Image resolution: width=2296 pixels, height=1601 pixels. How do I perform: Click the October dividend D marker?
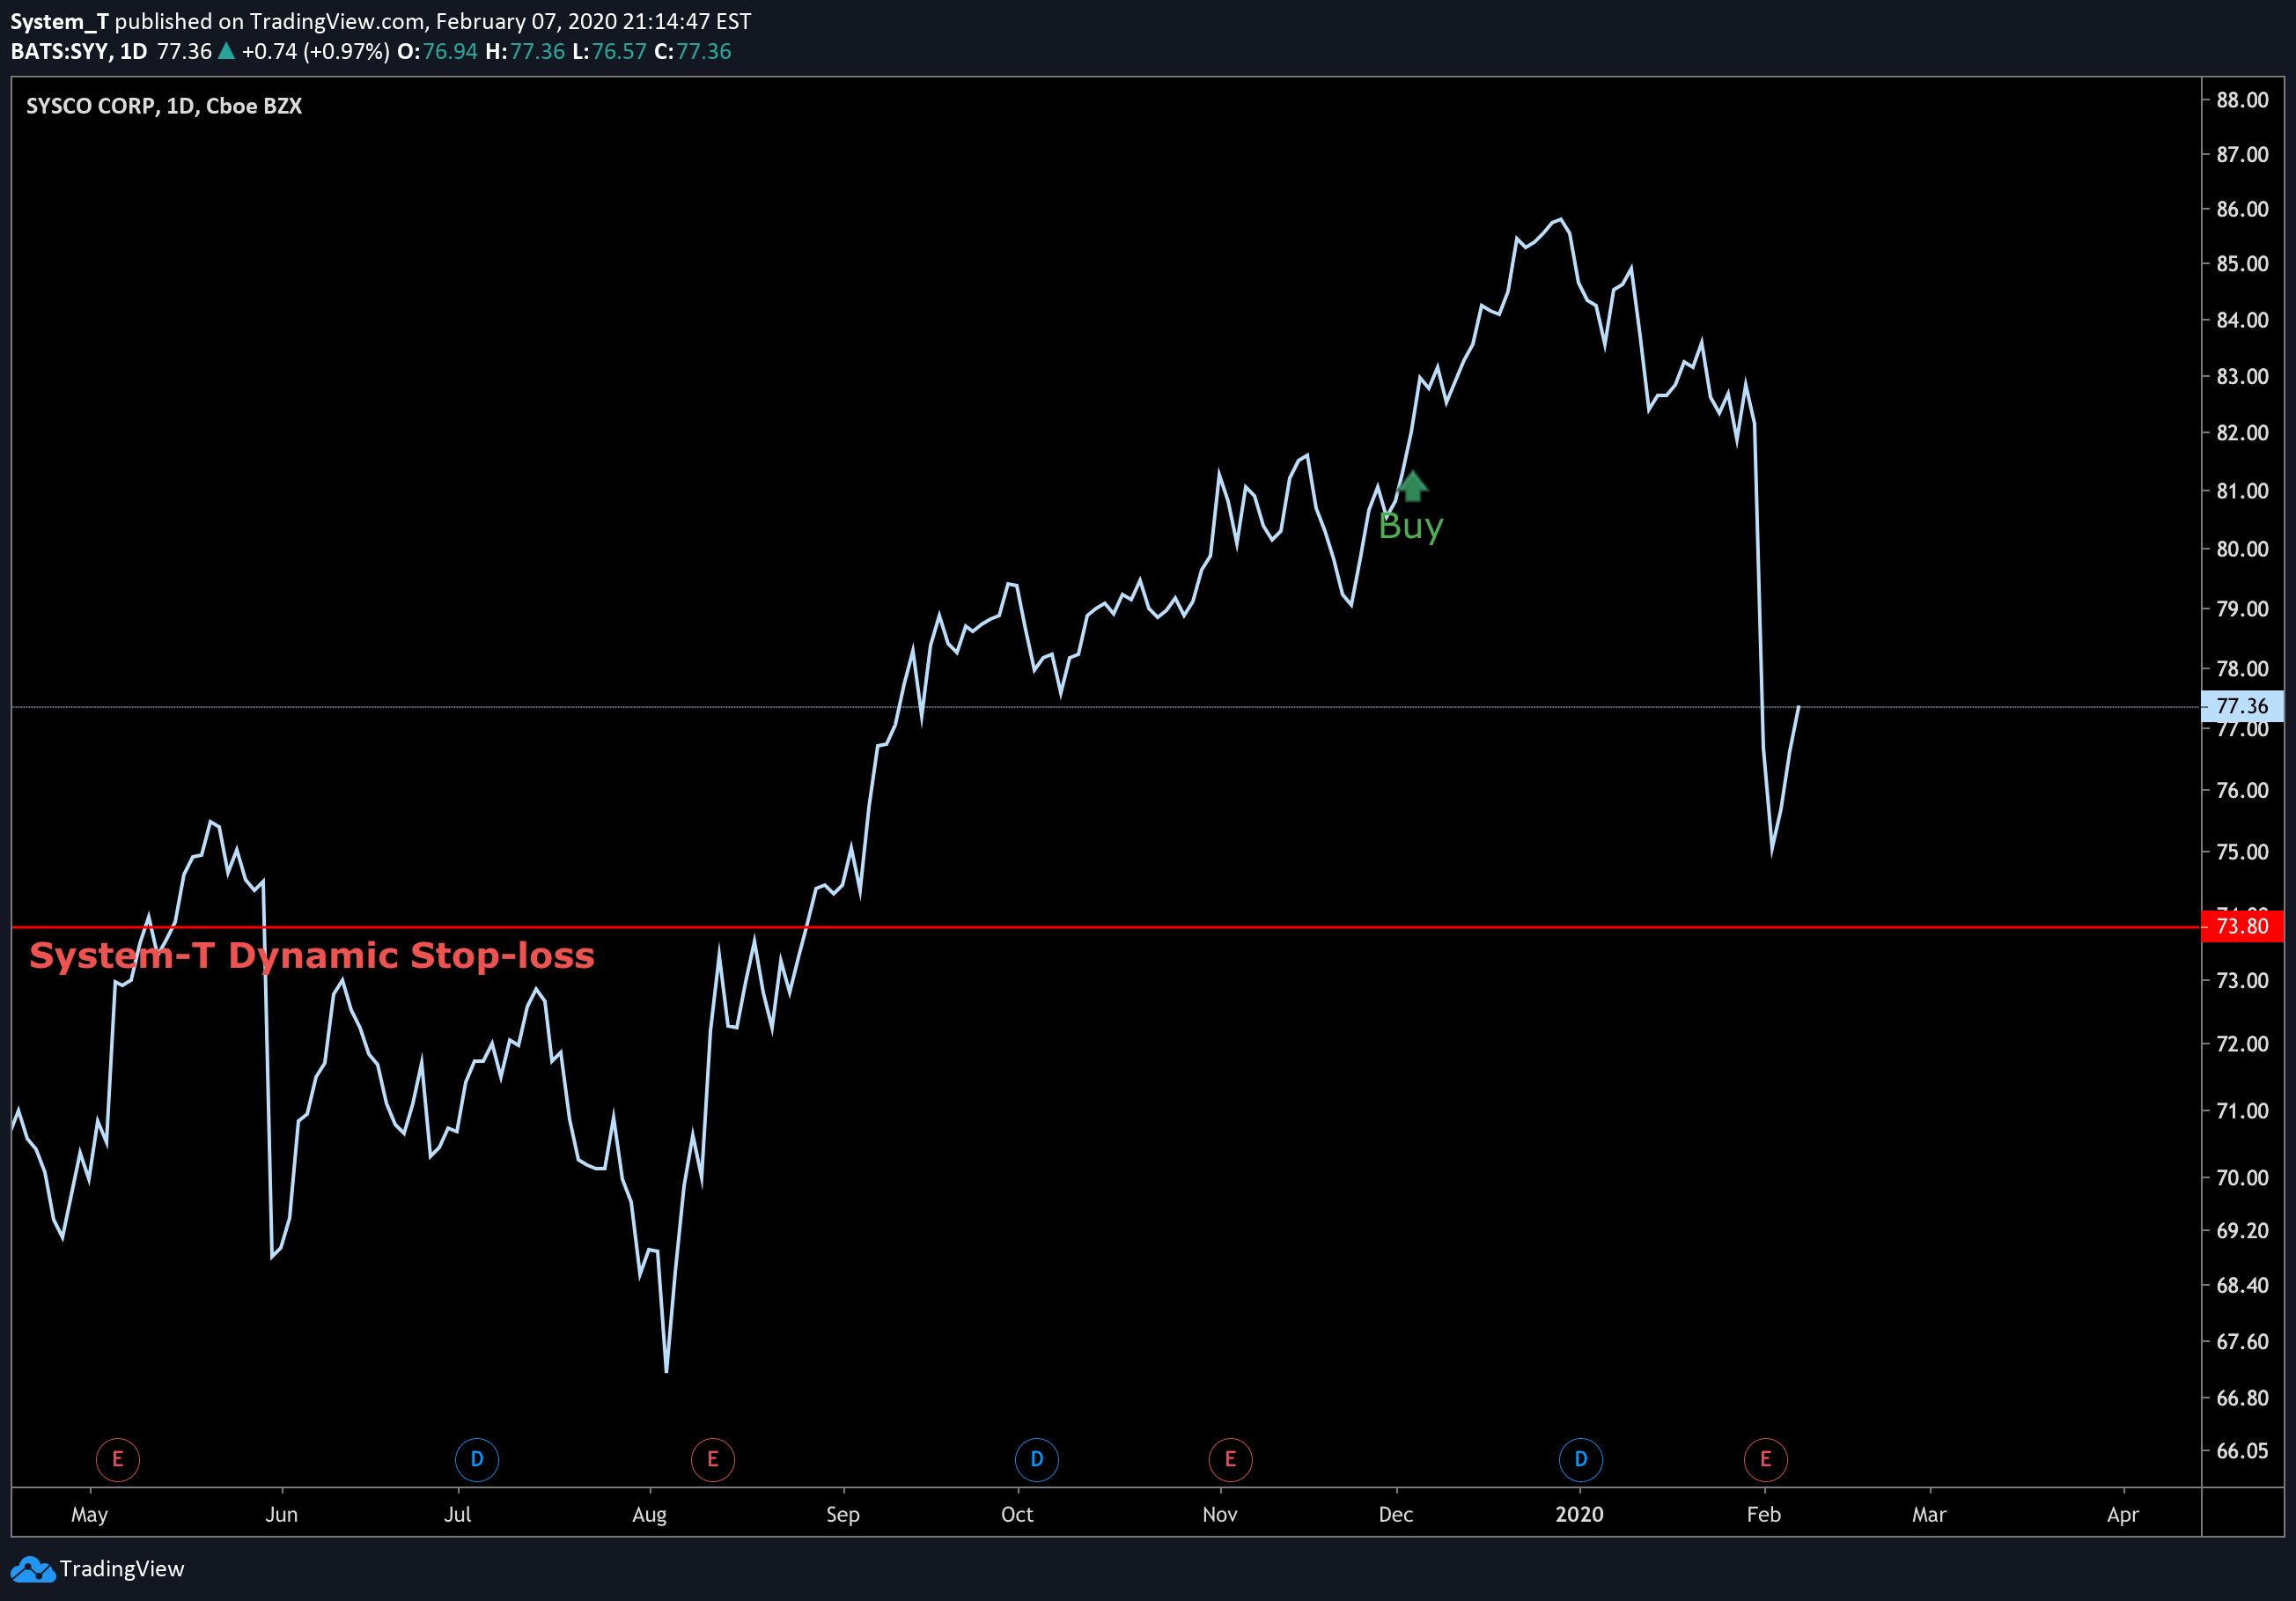point(1037,1459)
